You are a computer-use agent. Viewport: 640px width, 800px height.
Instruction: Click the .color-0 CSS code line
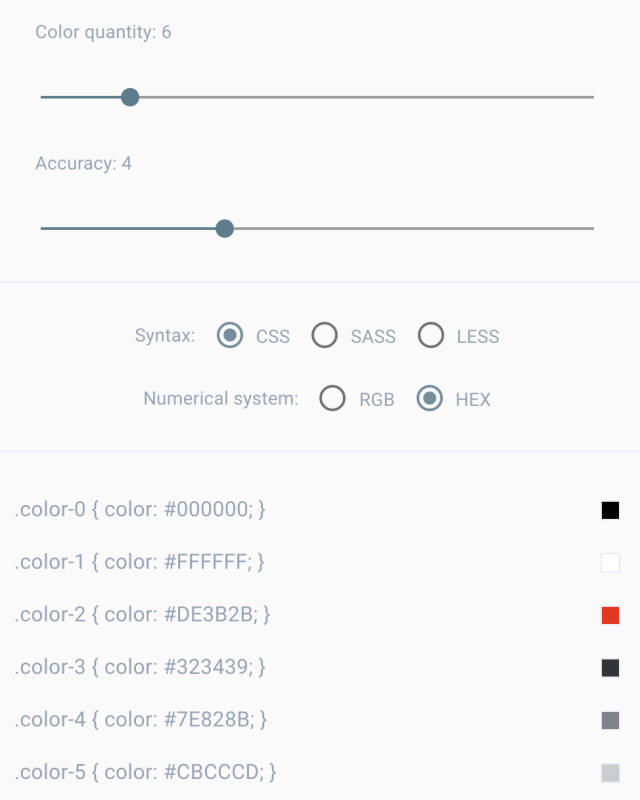[x=140, y=510]
